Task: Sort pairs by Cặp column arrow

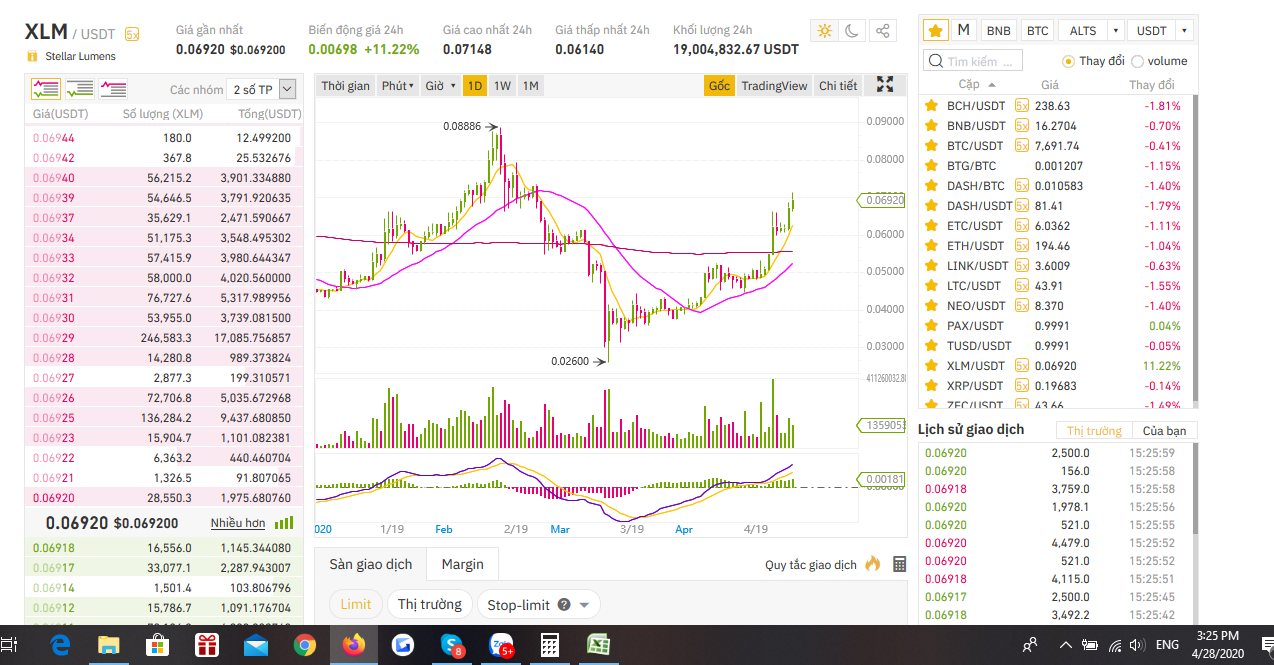Action: (992, 85)
